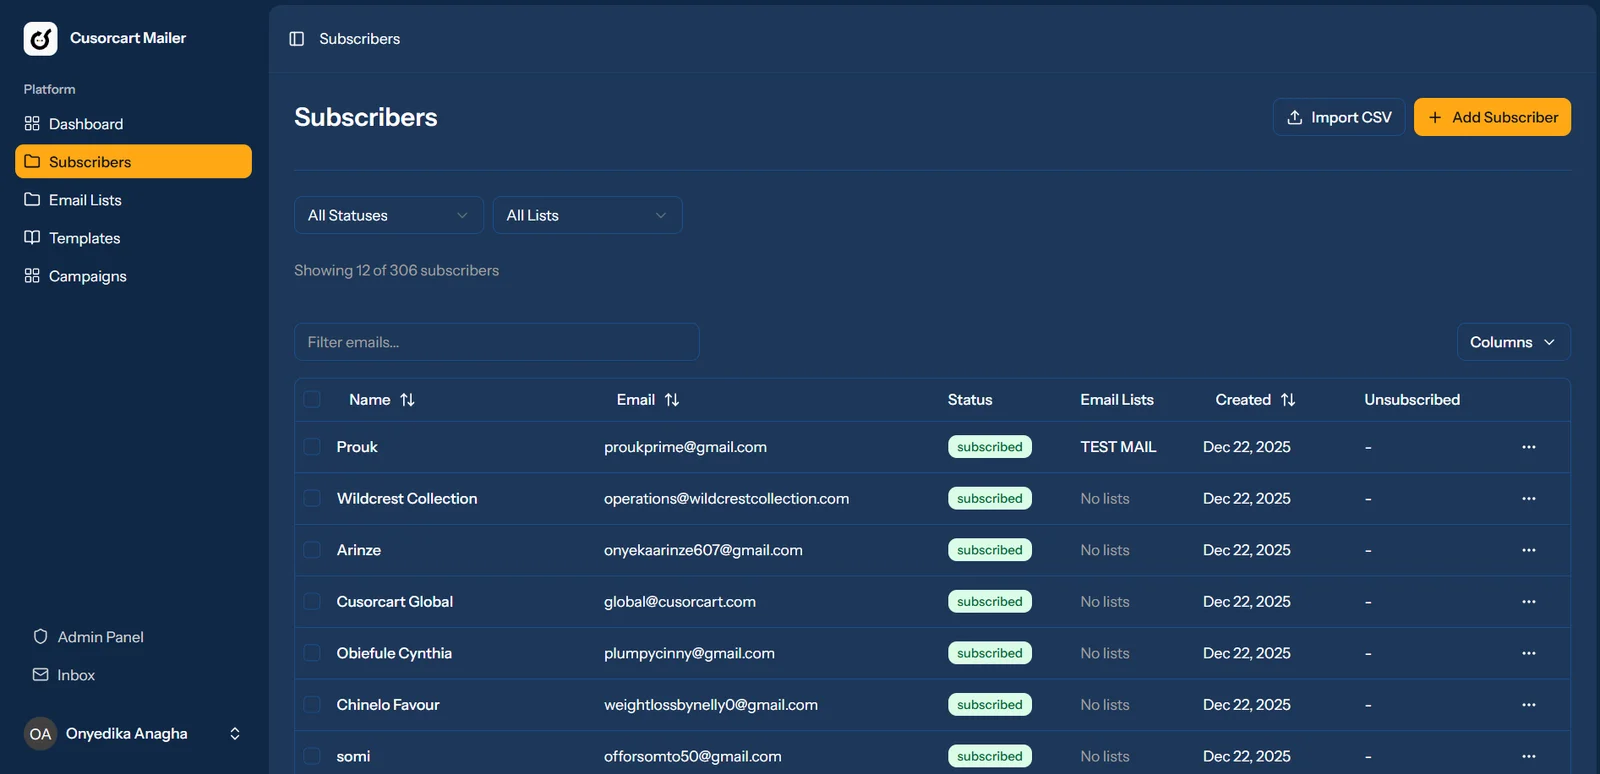Image resolution: width=1600 pixels, height=774 pixels.
Task: Click the email global@cusorcart.com
Action: [680, 602]
